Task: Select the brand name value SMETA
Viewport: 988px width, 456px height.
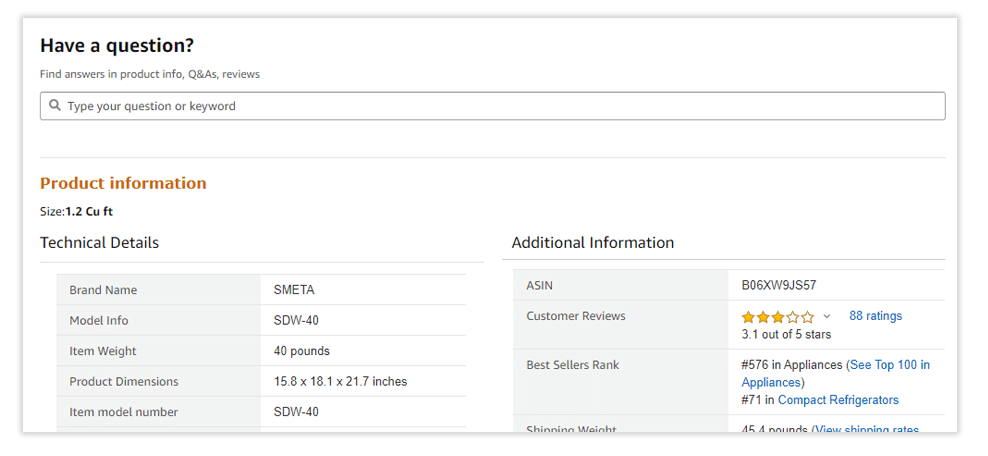Action: pyautogui.click(x=294, y=290)
